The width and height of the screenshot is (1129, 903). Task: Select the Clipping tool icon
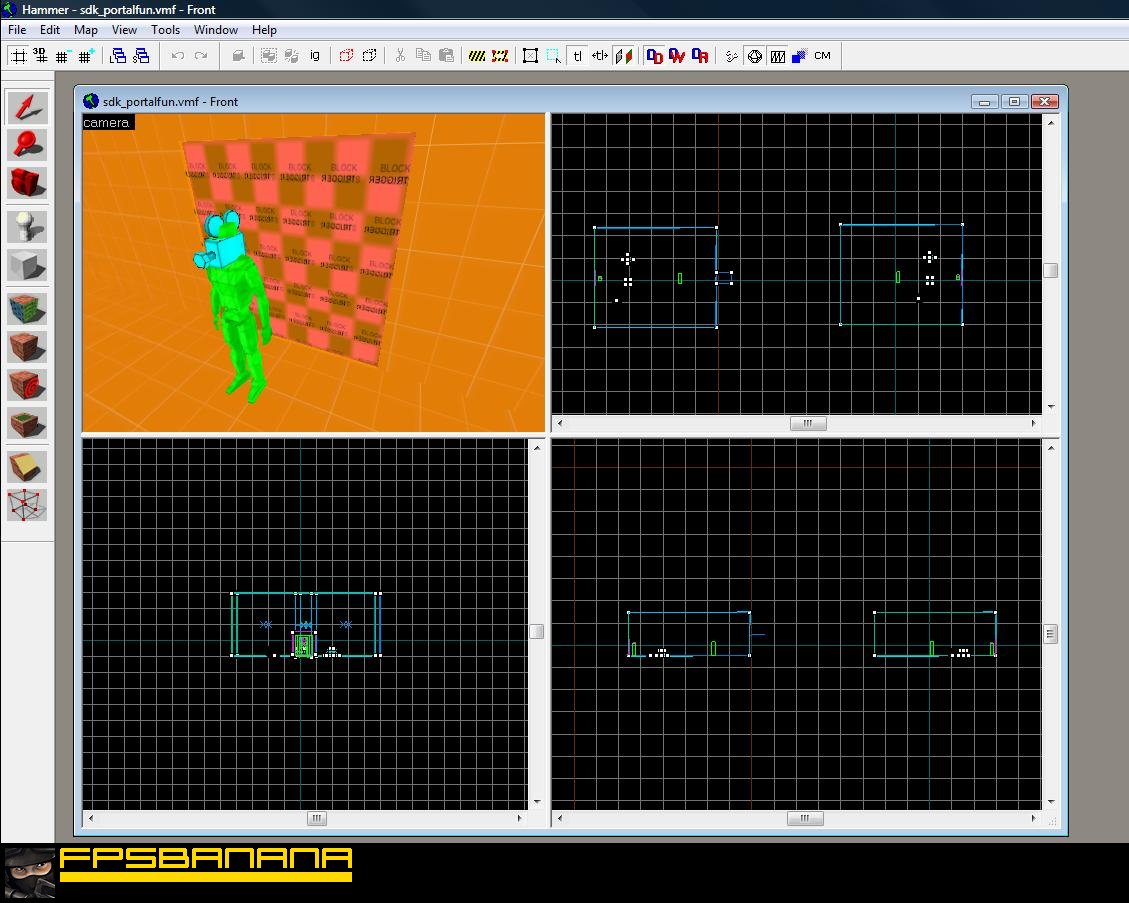pyautogui.click(x=27, y=467)
